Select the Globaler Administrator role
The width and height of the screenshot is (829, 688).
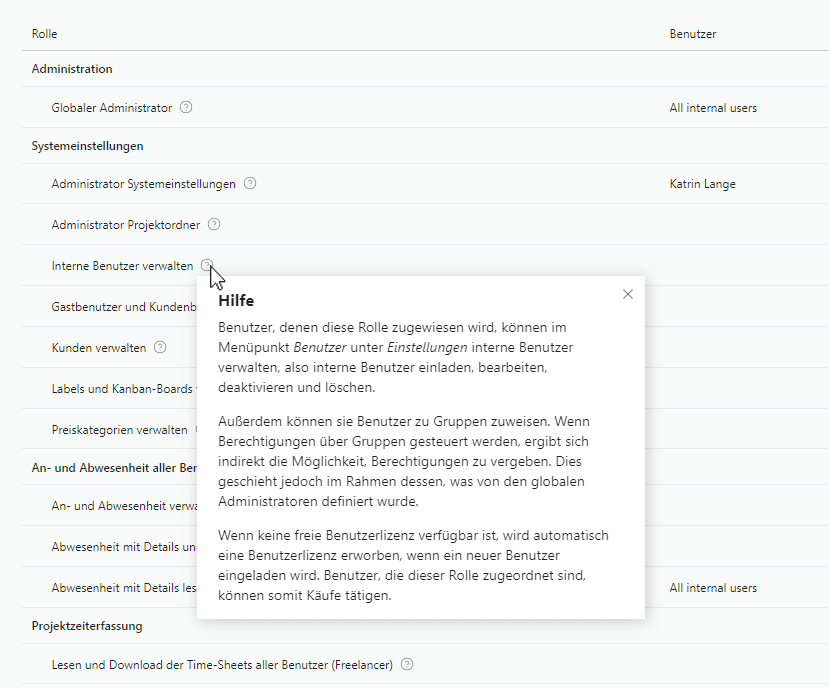click(x=111, y=108)
